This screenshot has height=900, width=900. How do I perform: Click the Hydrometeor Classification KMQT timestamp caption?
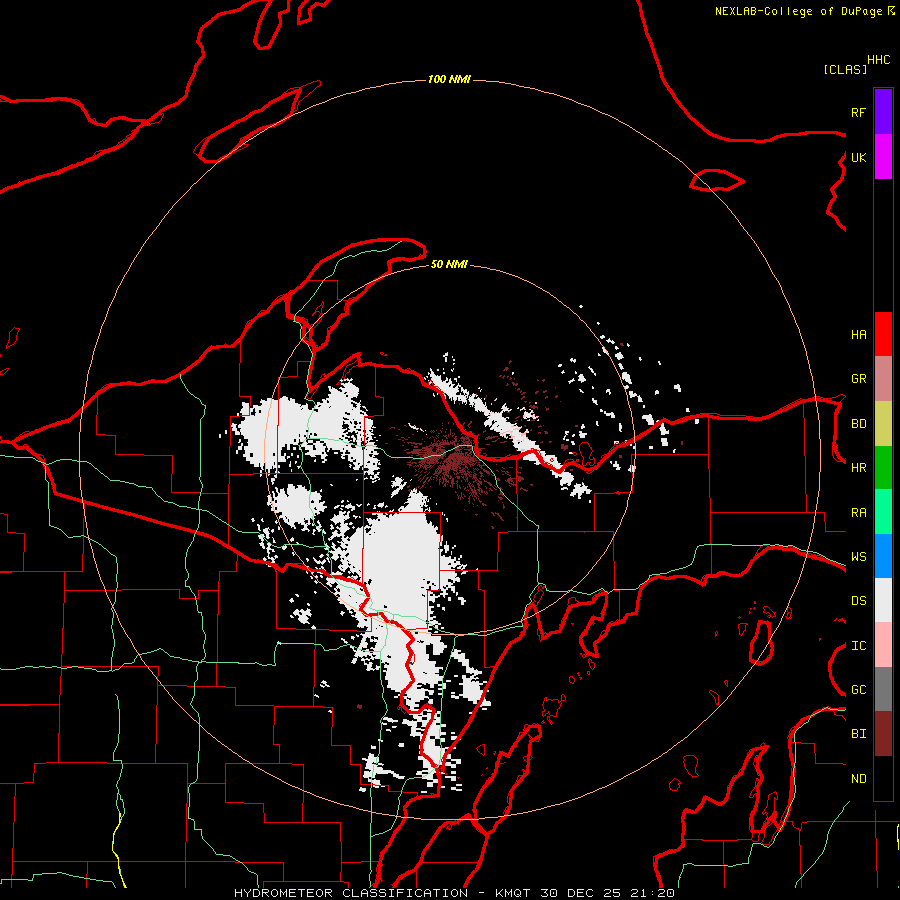pos(454,893)
